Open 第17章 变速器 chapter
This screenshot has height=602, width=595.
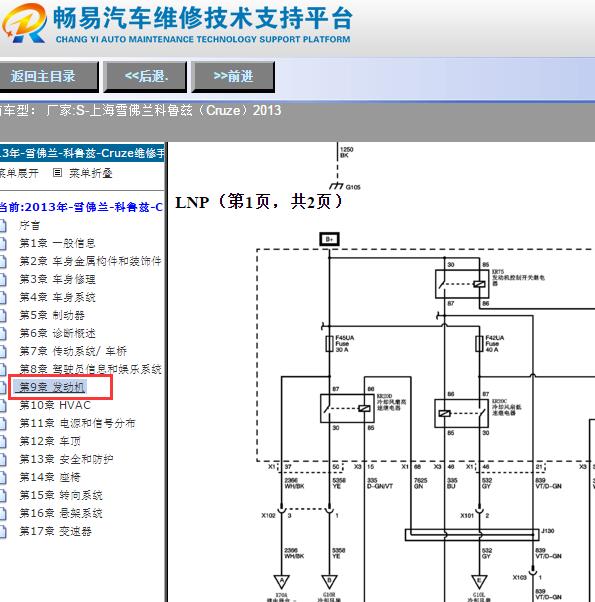[x=55, y=531]
